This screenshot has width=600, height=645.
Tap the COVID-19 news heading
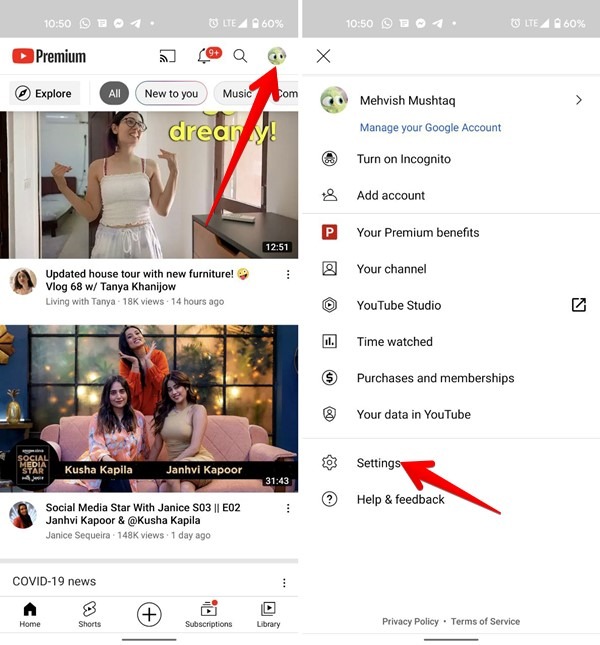[54, 581]
